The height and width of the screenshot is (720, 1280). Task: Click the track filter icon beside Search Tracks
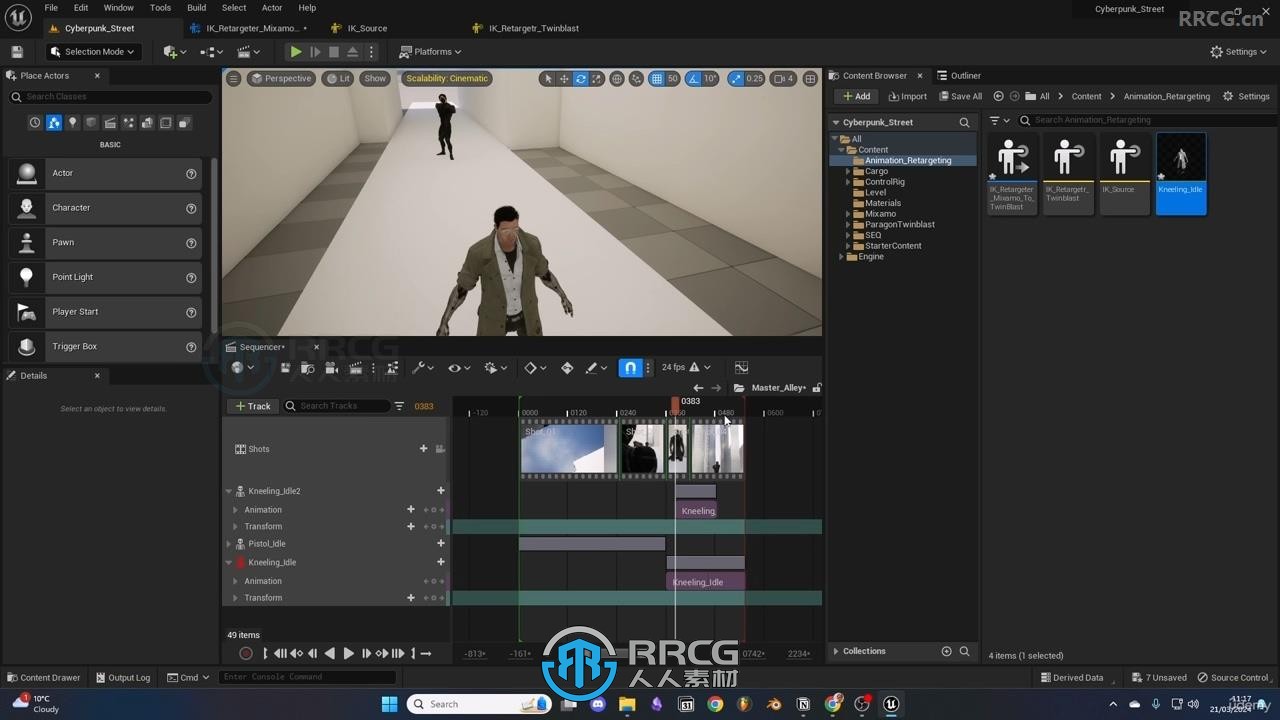point(399,406)
